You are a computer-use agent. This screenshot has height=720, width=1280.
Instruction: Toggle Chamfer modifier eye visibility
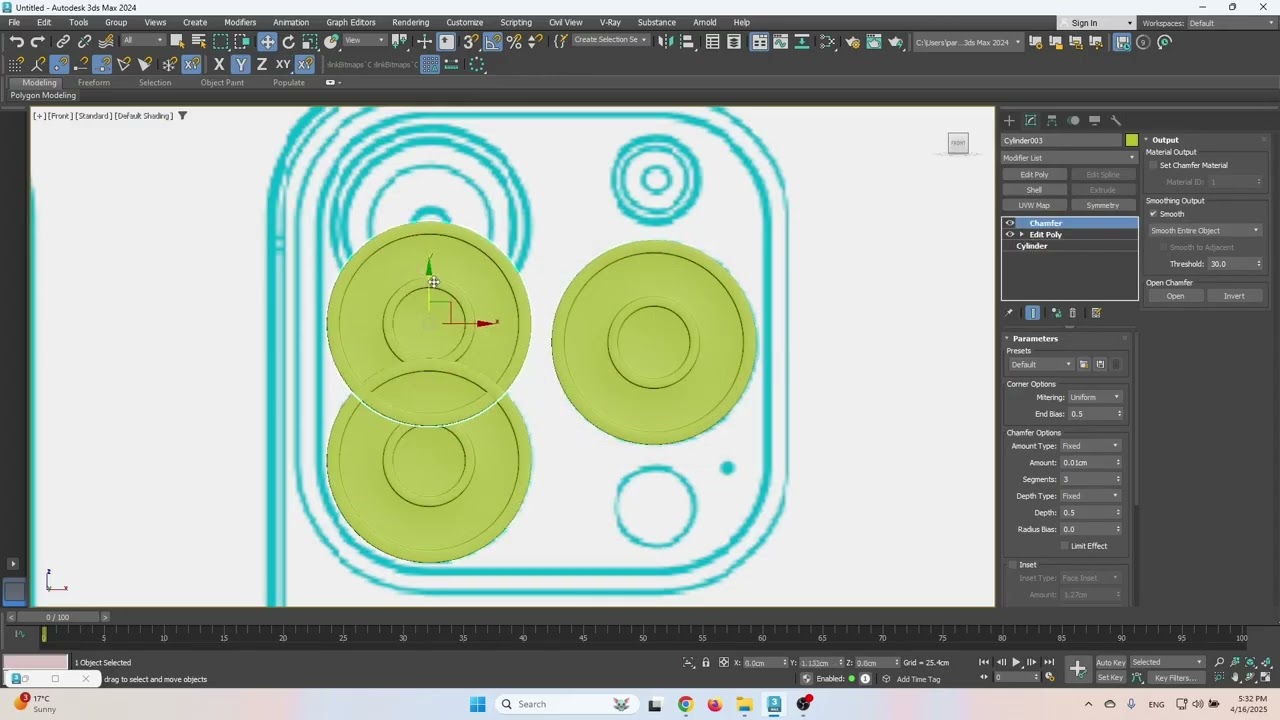click(1010, 223)
